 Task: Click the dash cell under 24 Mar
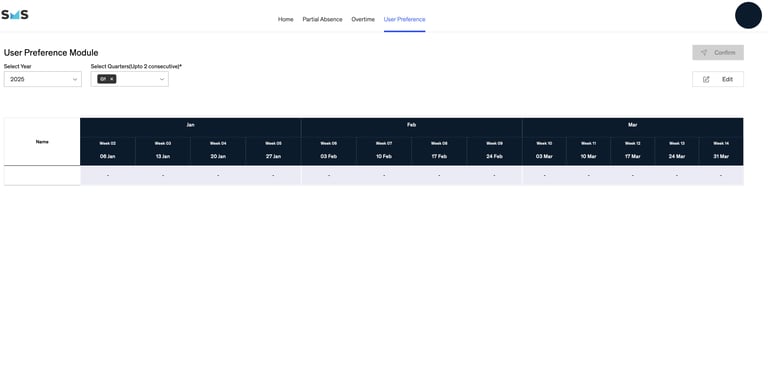(677, 176)
